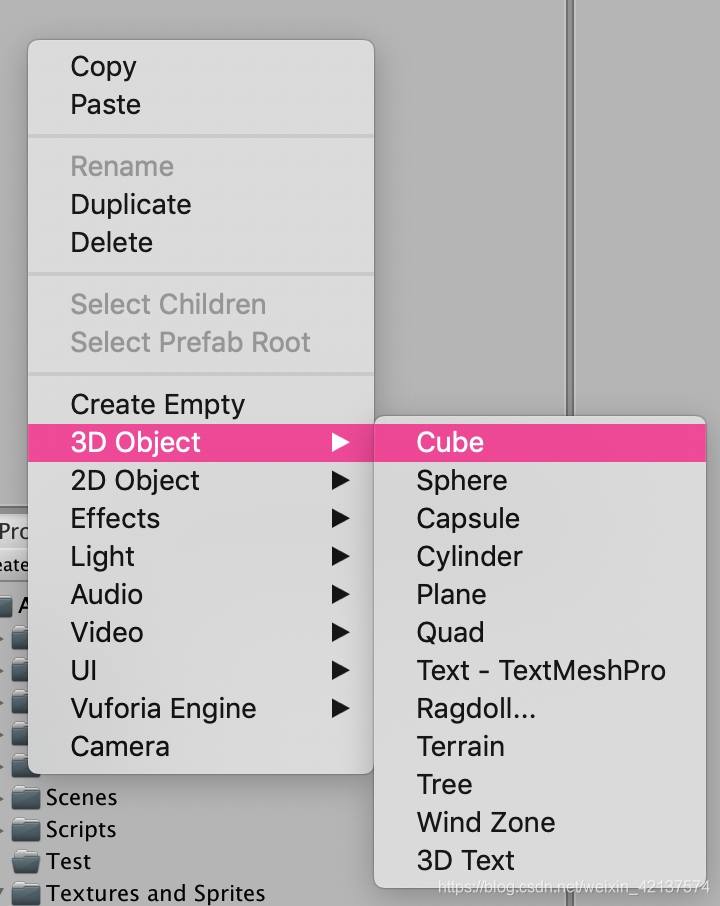Create a Ragdoll
Image resolution: width=720 pixels, height=906 pixels.
(476, 708)
